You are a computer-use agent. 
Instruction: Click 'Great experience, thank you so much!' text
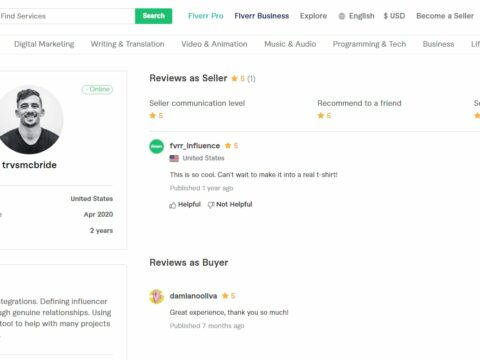click(229, 313)
